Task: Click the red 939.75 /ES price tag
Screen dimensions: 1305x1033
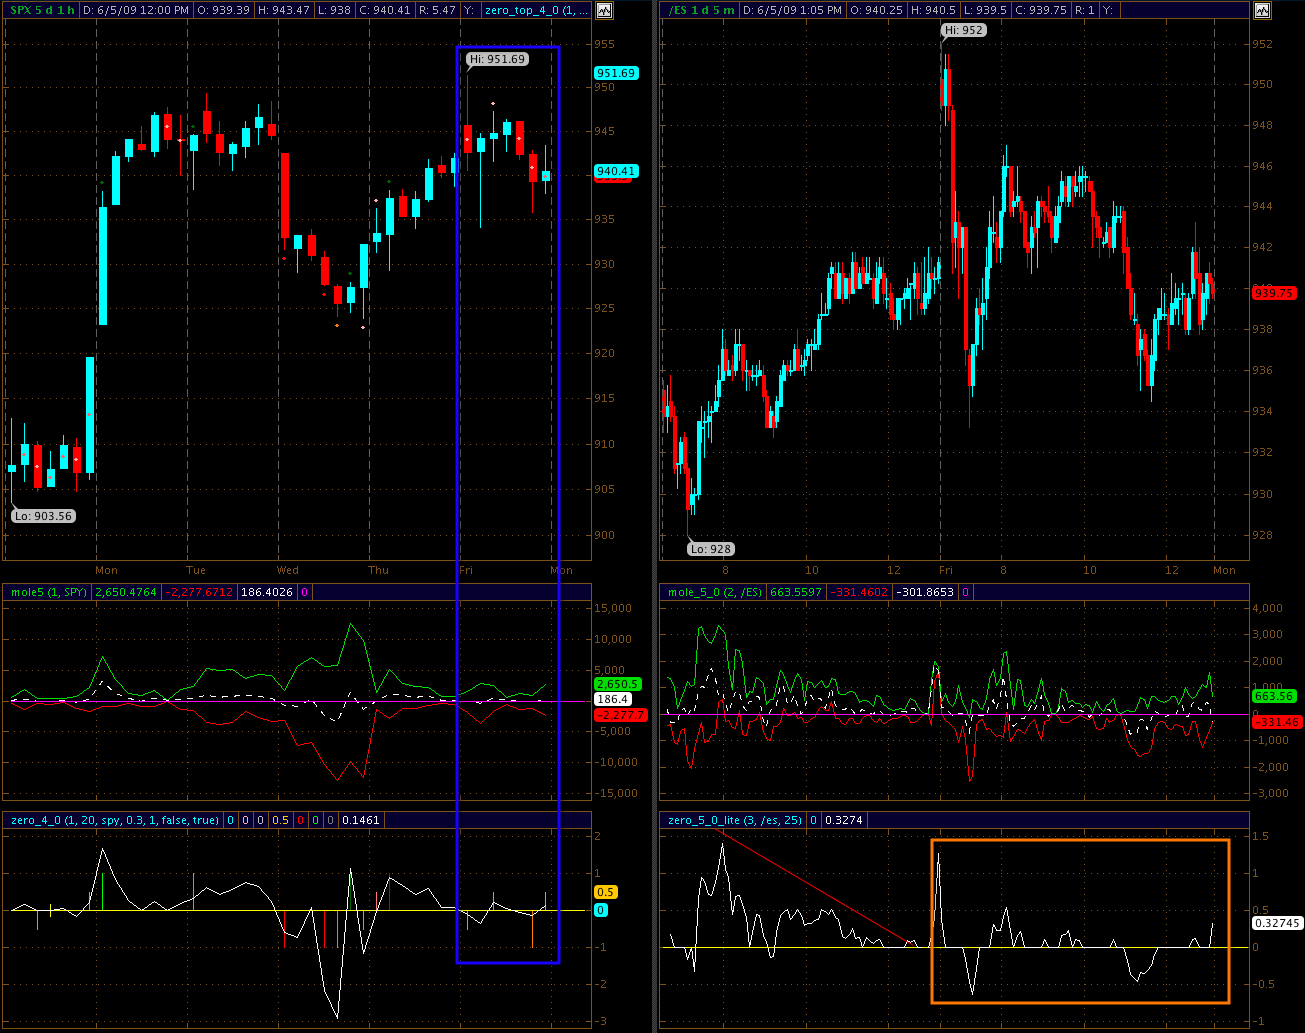Action: [1274, 293]
